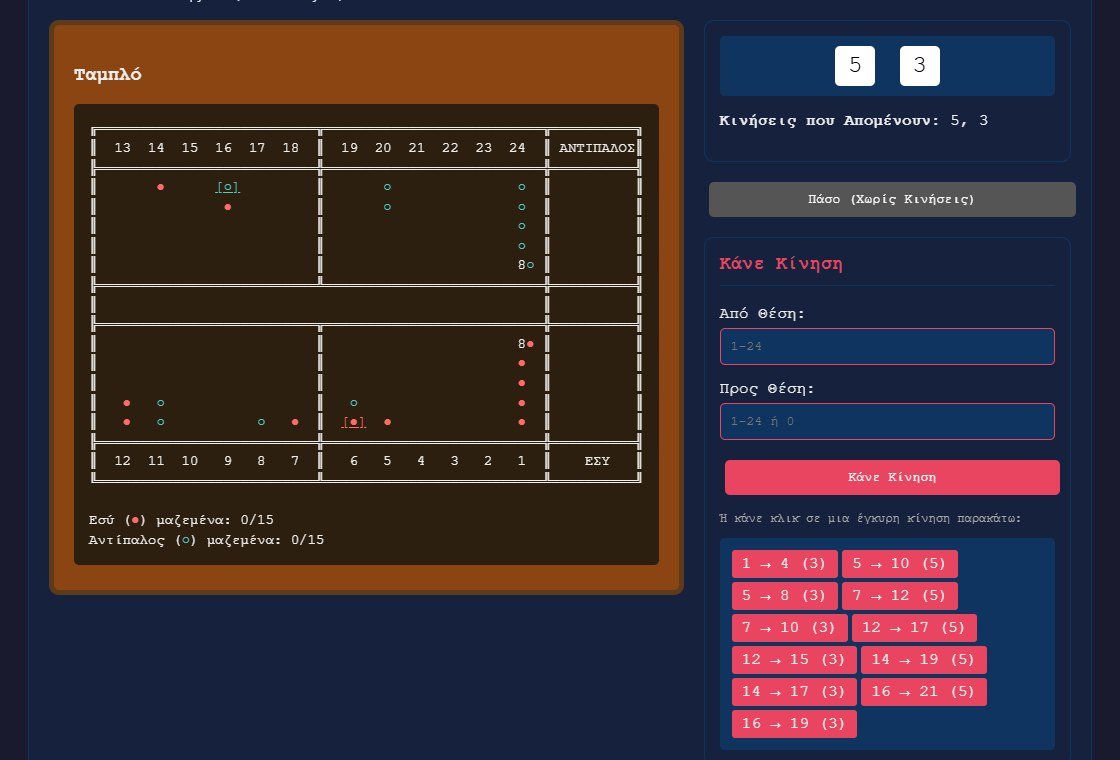Click the 8 stack counter with the teal checker
This screenshot has height=760, width=1120.
click(526, 265)
